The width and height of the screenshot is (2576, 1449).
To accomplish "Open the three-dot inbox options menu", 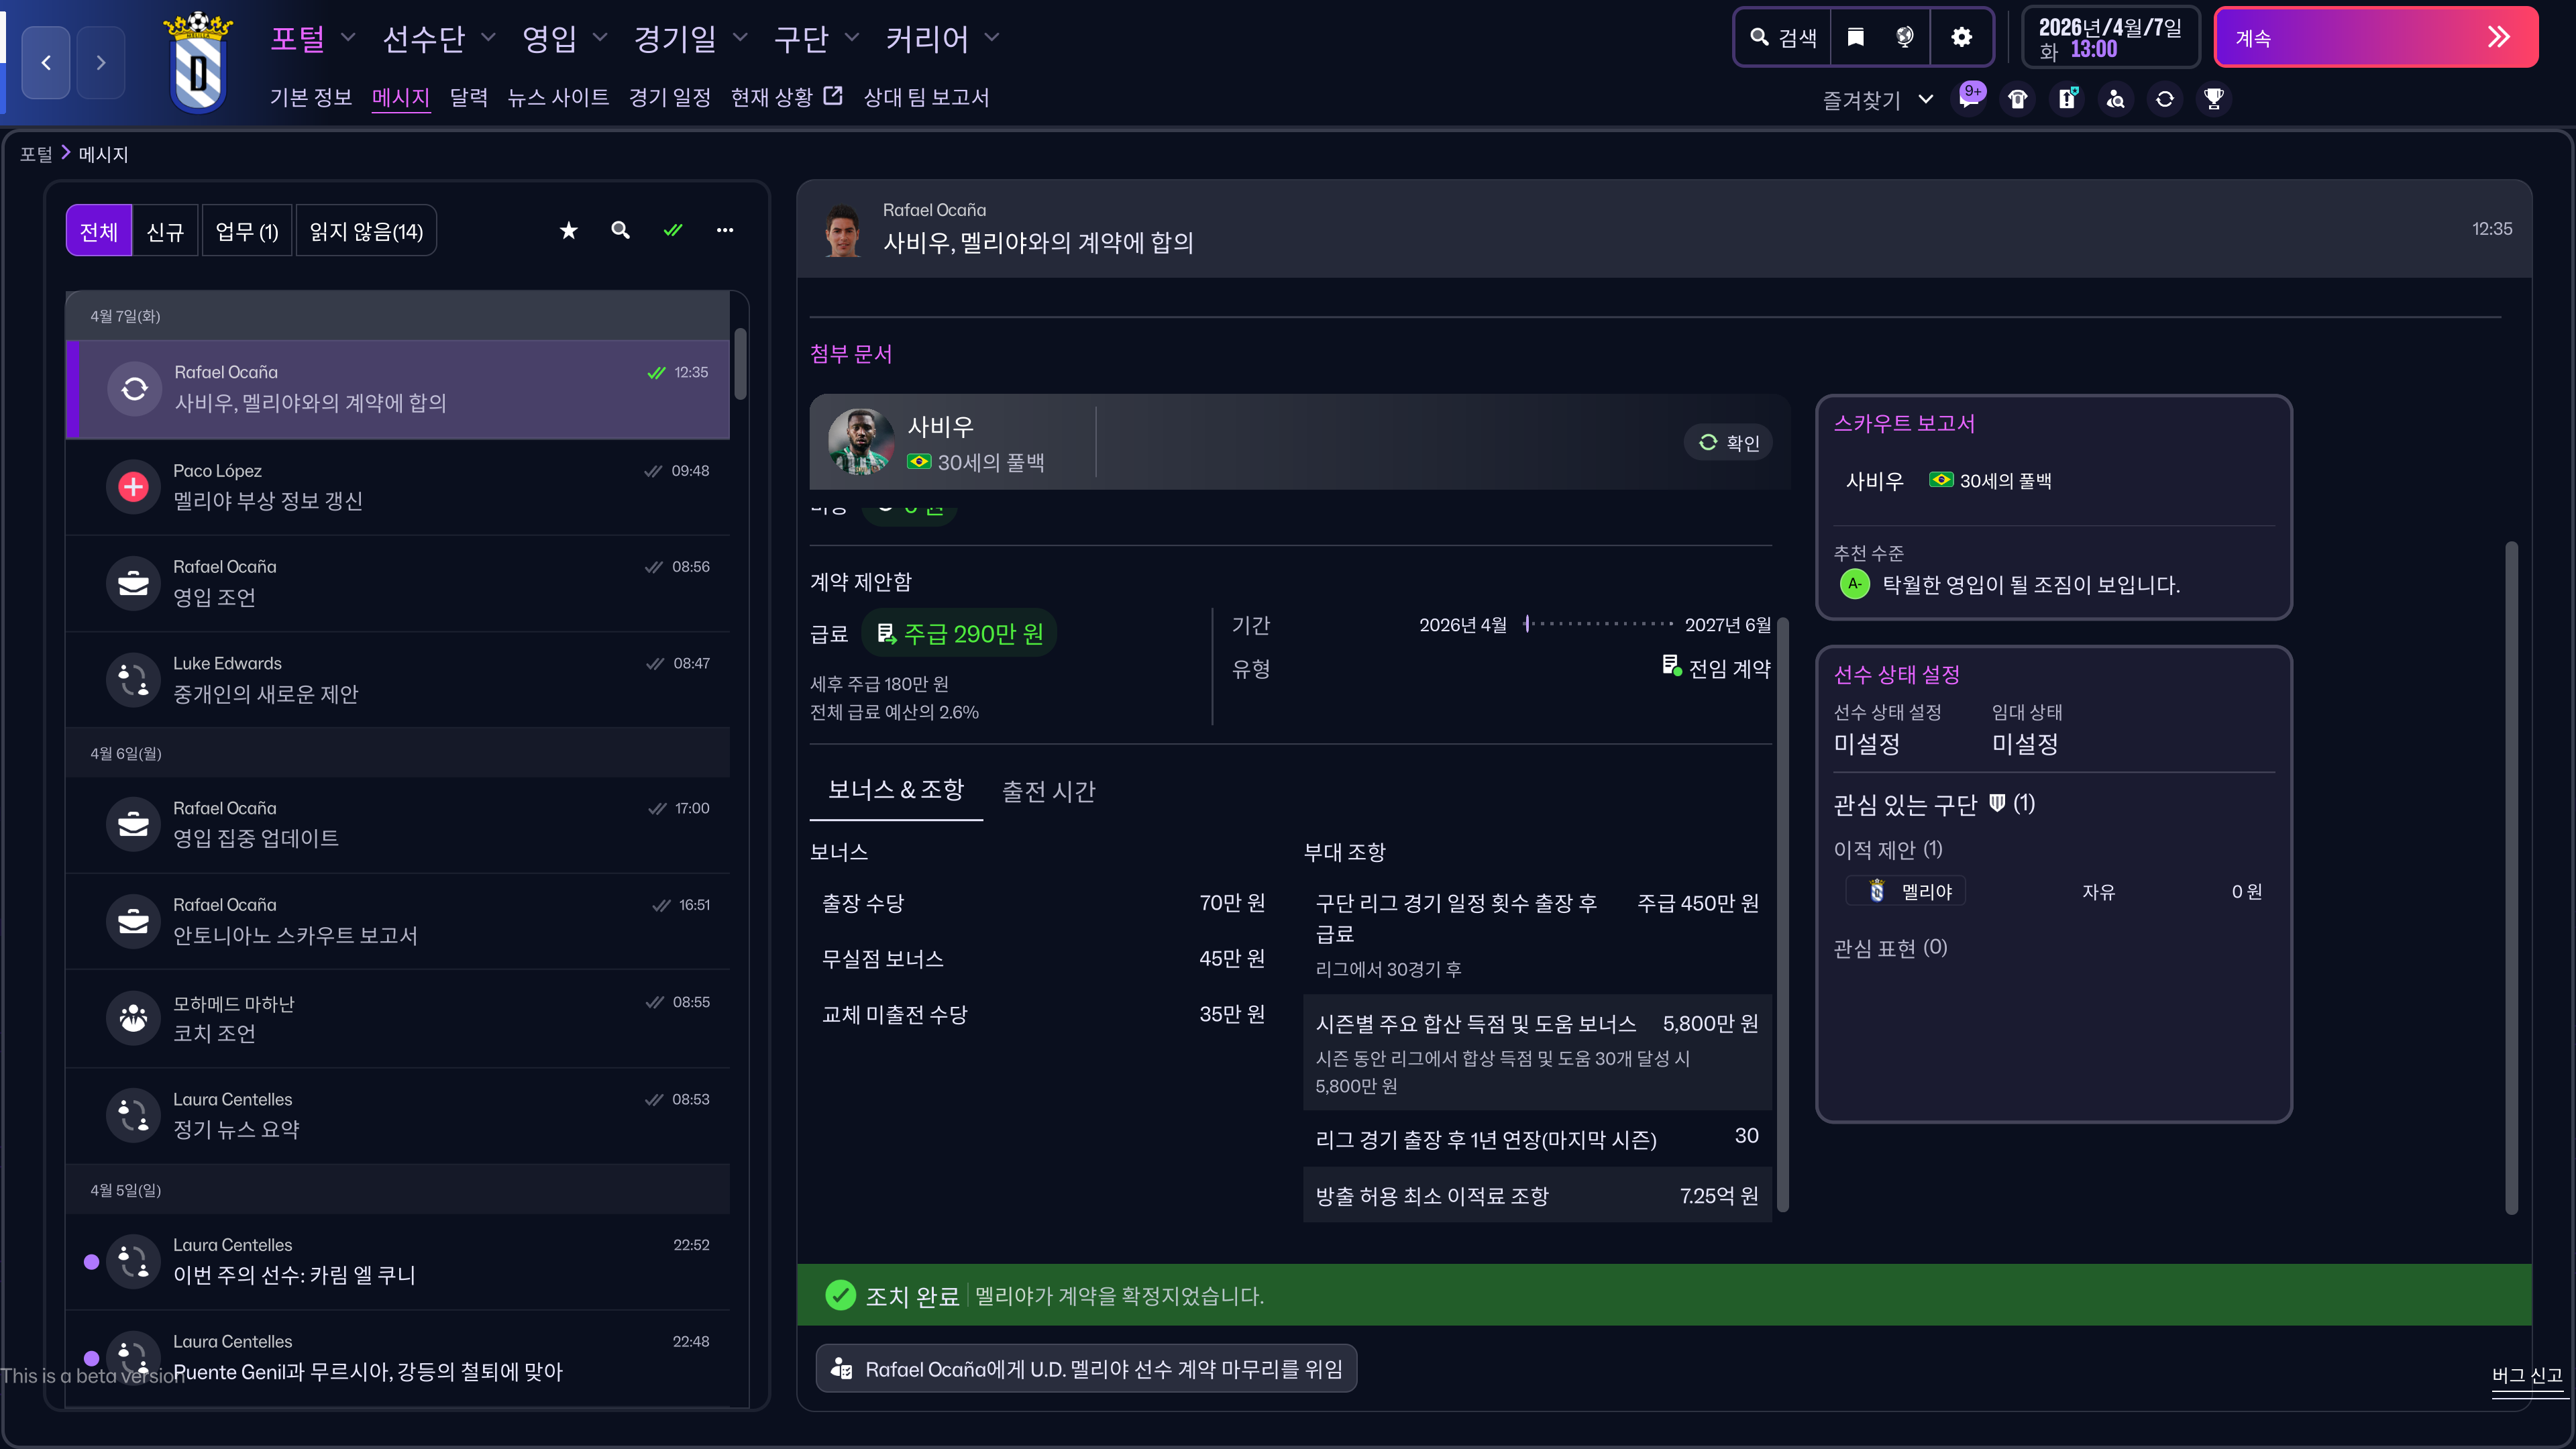I will [725, 231].
